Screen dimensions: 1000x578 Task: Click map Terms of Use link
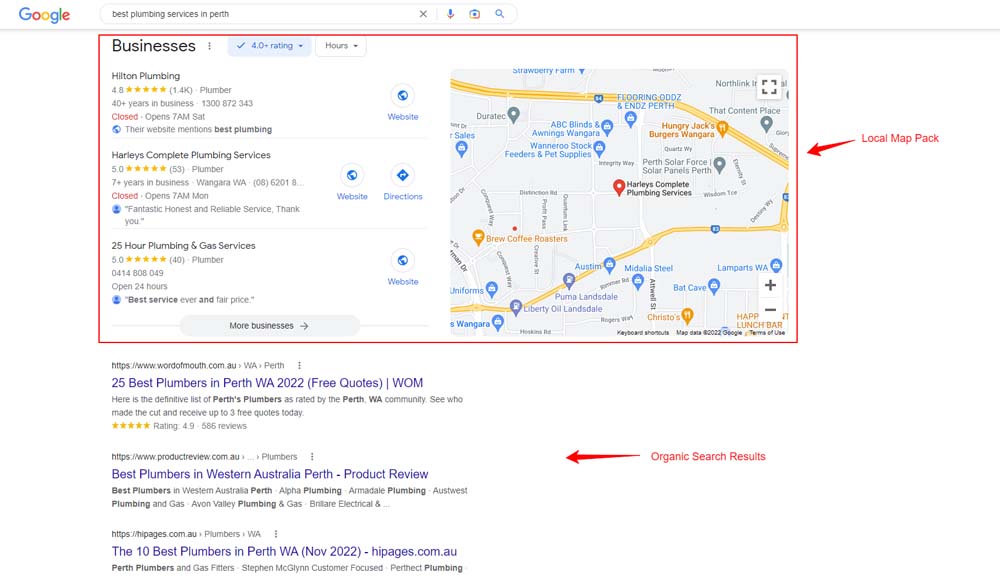click(767, 332)
